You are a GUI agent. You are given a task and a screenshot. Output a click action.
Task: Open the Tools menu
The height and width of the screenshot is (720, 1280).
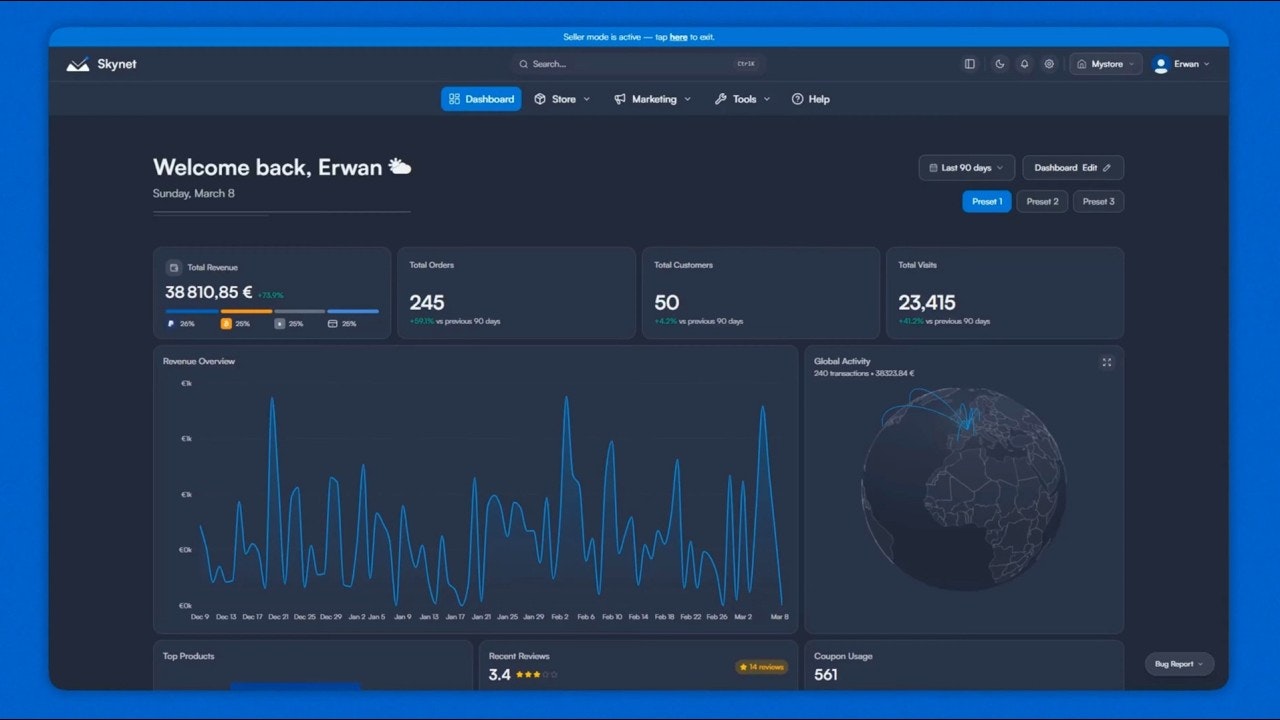tap(742, 99)
